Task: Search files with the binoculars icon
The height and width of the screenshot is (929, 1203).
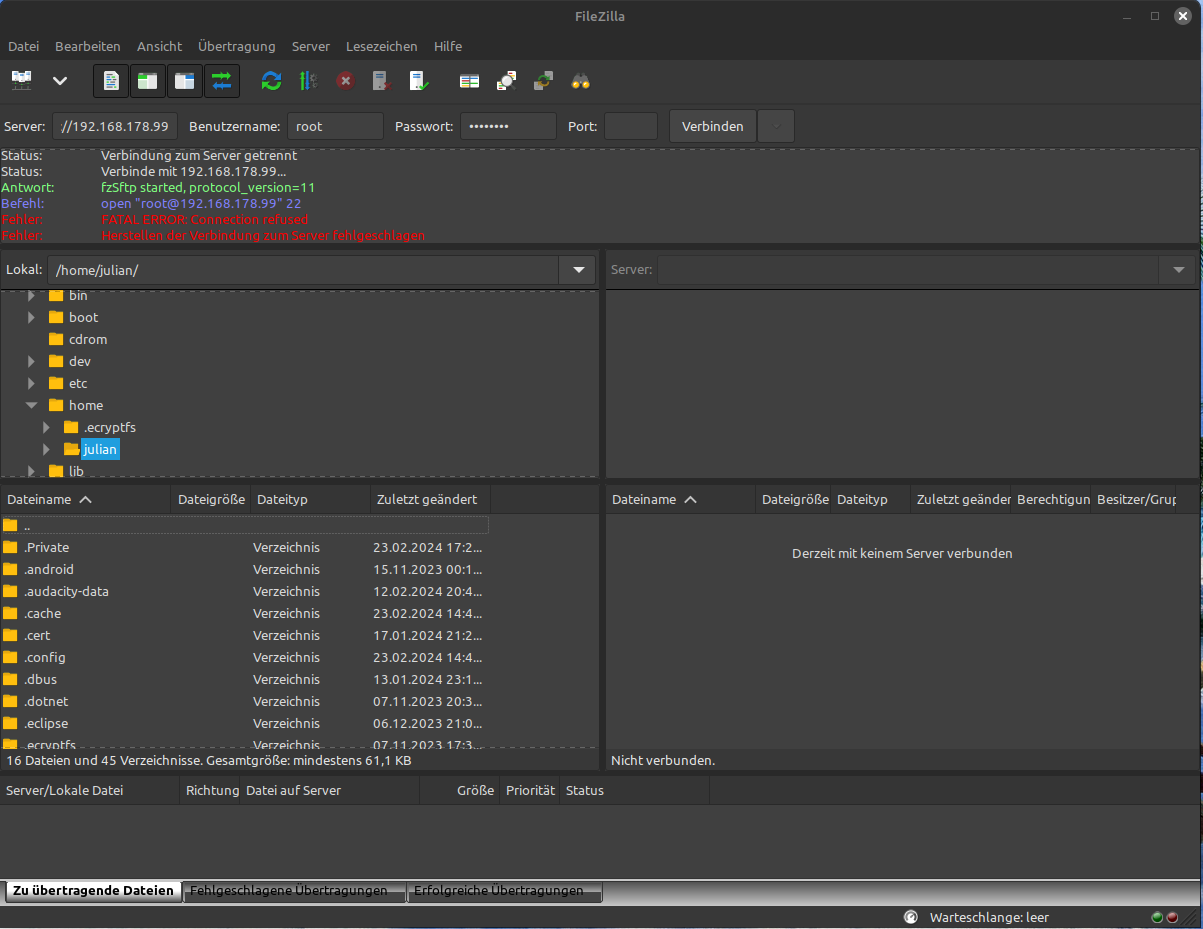Action: pos(580,81)
